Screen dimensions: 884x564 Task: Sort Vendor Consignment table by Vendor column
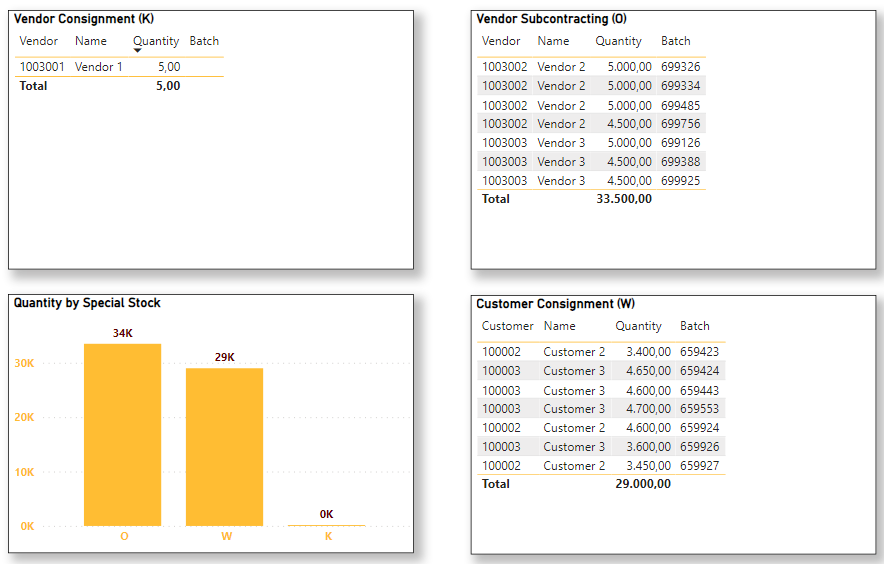coord(39,41)
